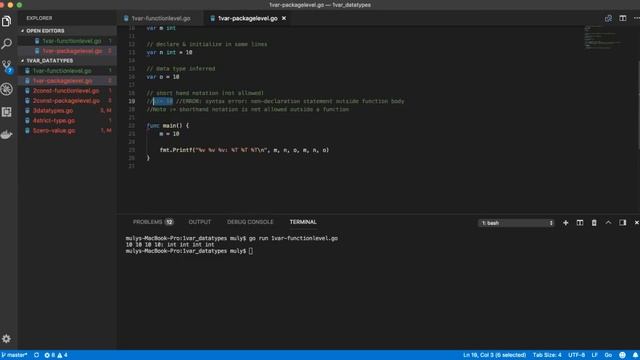Open 3datatypes.go file

[67, 111]
